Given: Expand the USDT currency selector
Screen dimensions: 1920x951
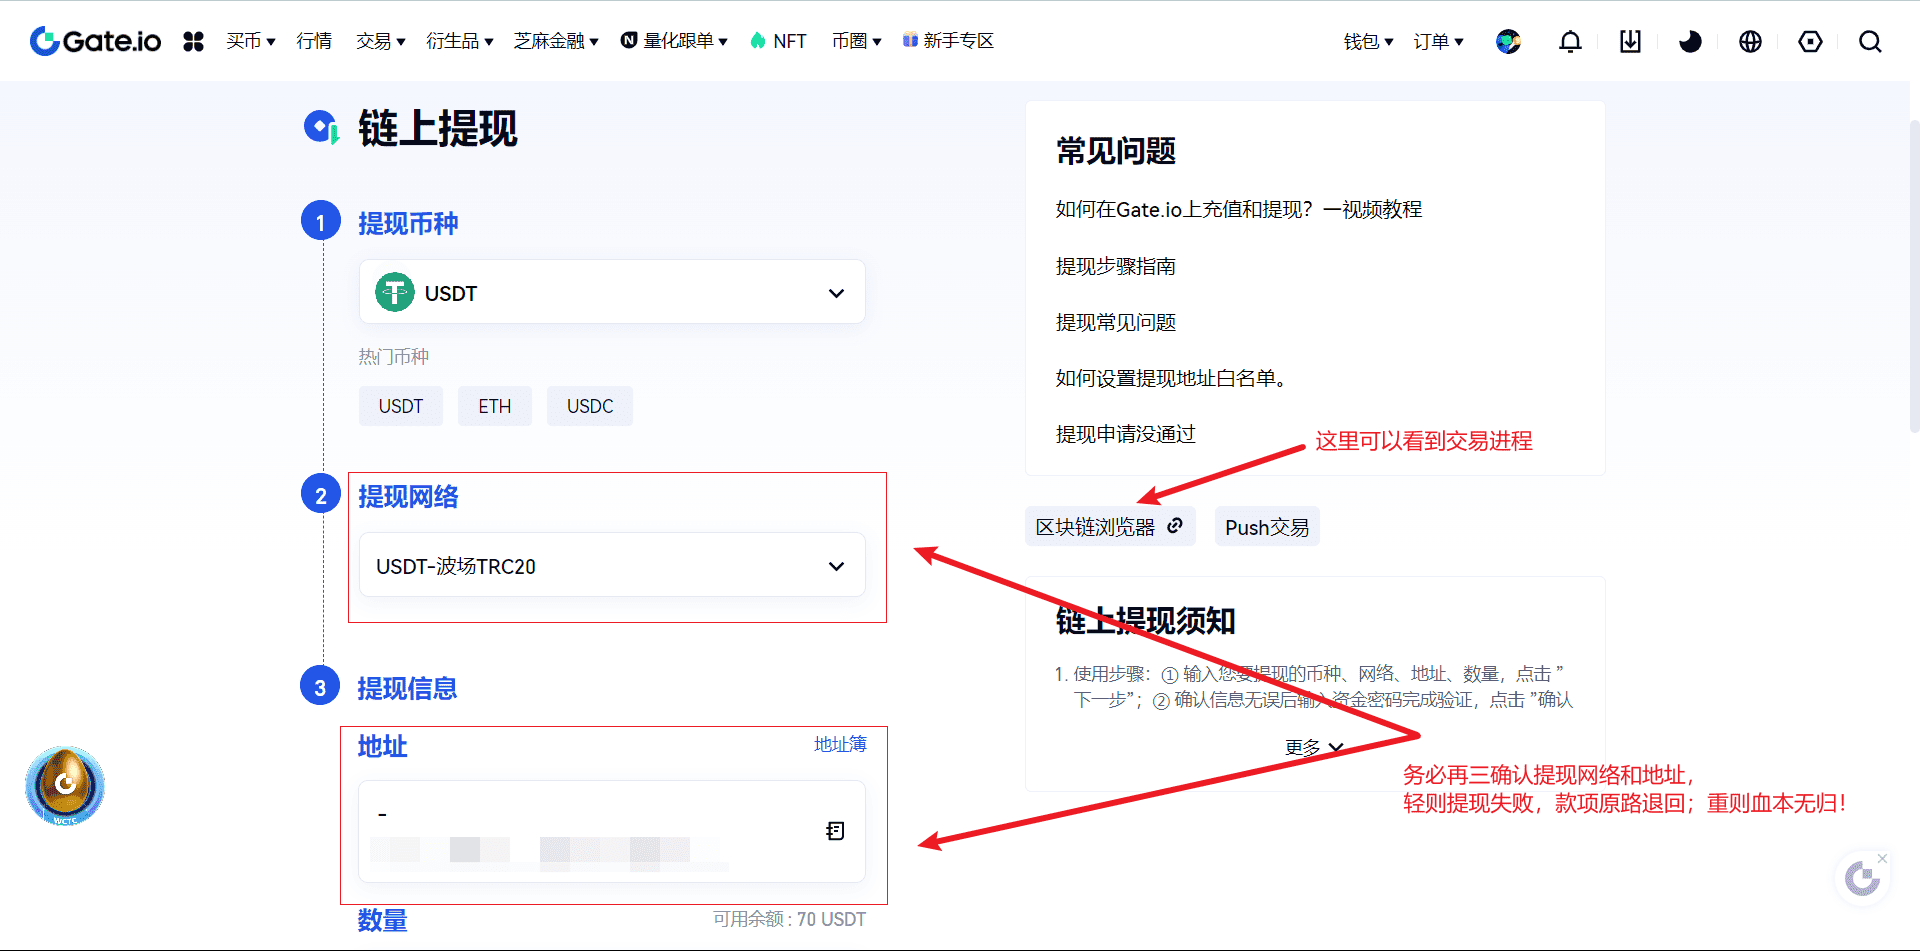Looking at the screenshot, I should coord(612,292).
